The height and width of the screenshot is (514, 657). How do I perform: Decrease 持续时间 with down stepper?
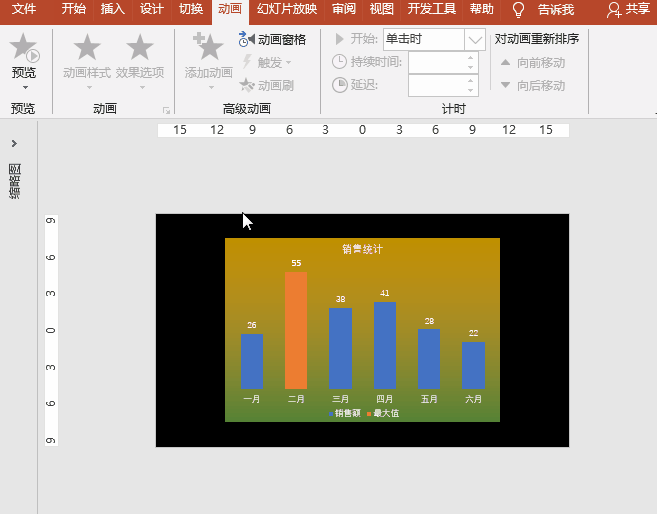coord(471,67)
